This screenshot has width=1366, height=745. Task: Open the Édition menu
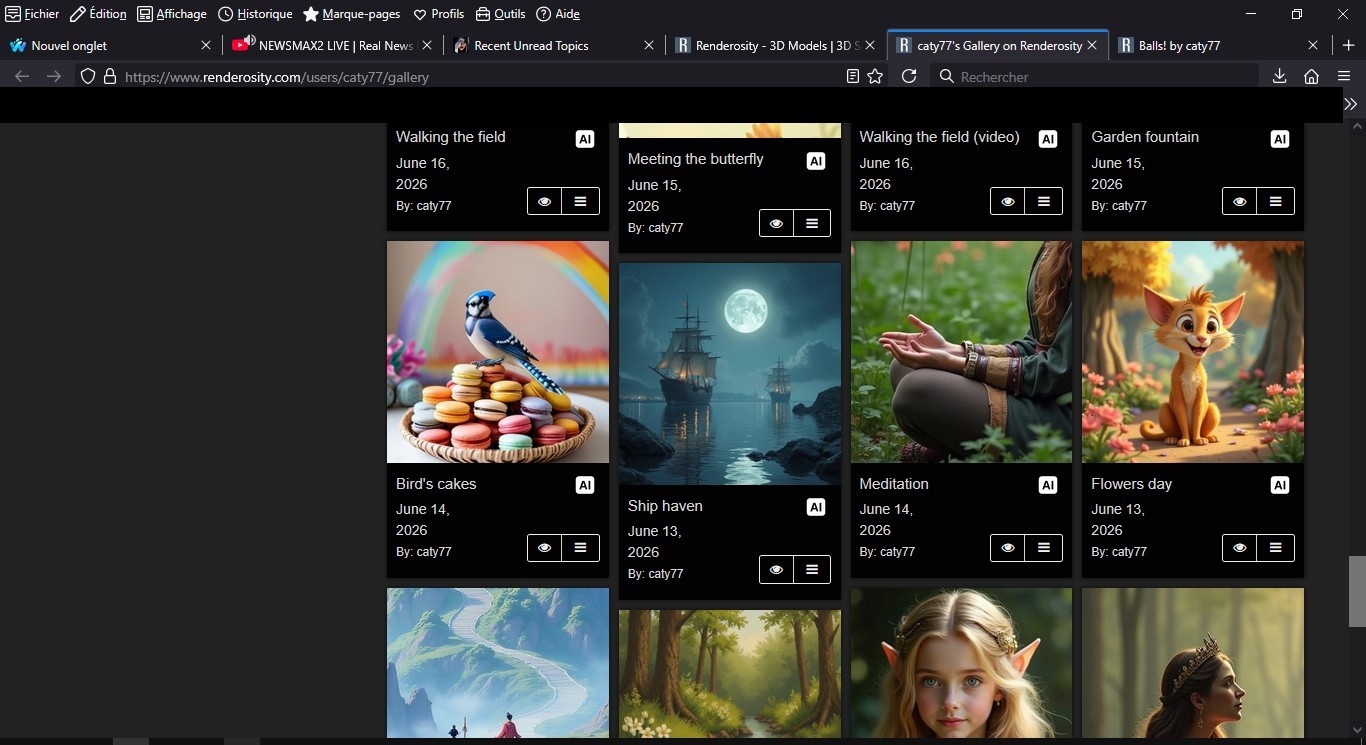[x=98, y=14]
